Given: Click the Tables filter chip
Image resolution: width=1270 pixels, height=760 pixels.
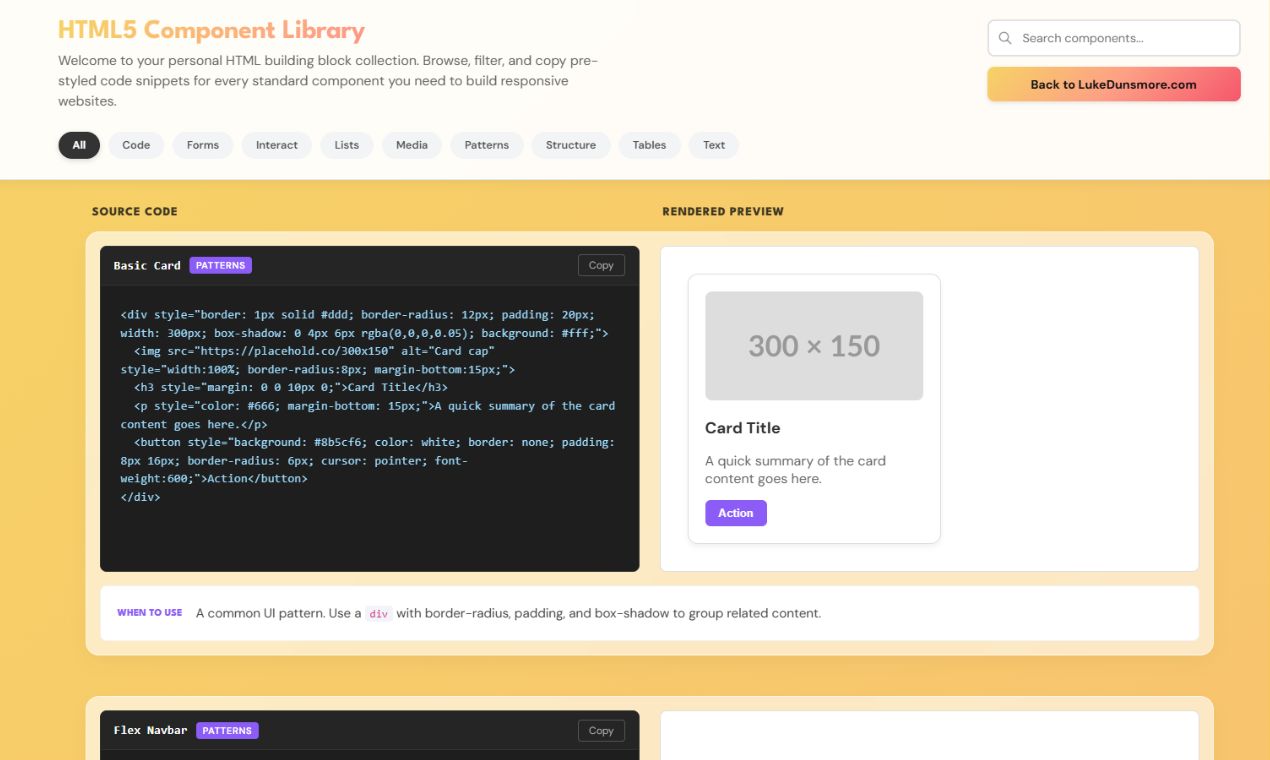Looking at the screenshot, I should pyautogui.click(x=648, y=145).
